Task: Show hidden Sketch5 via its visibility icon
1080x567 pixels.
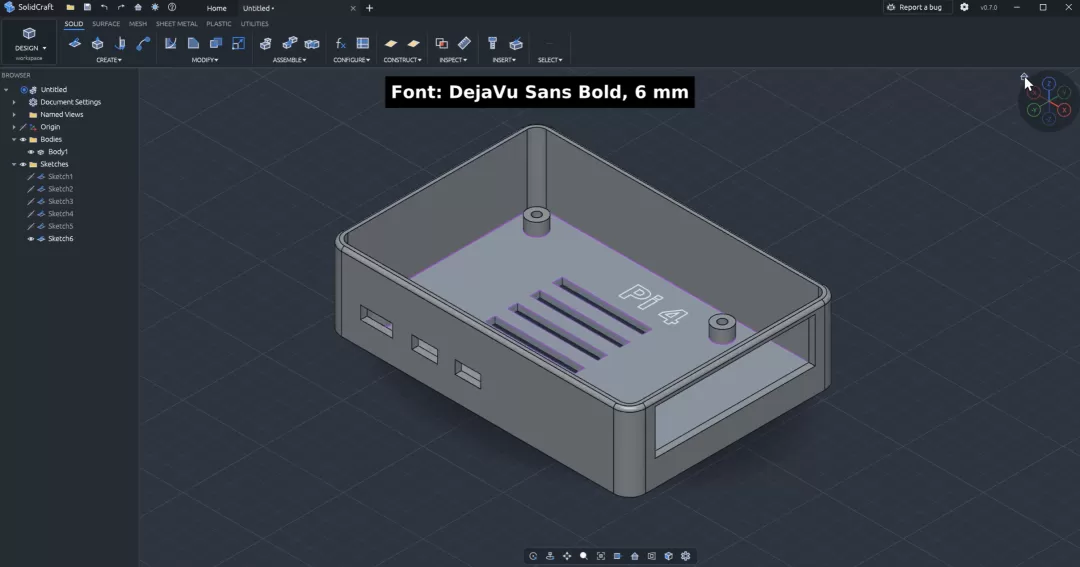Action: 30,226
